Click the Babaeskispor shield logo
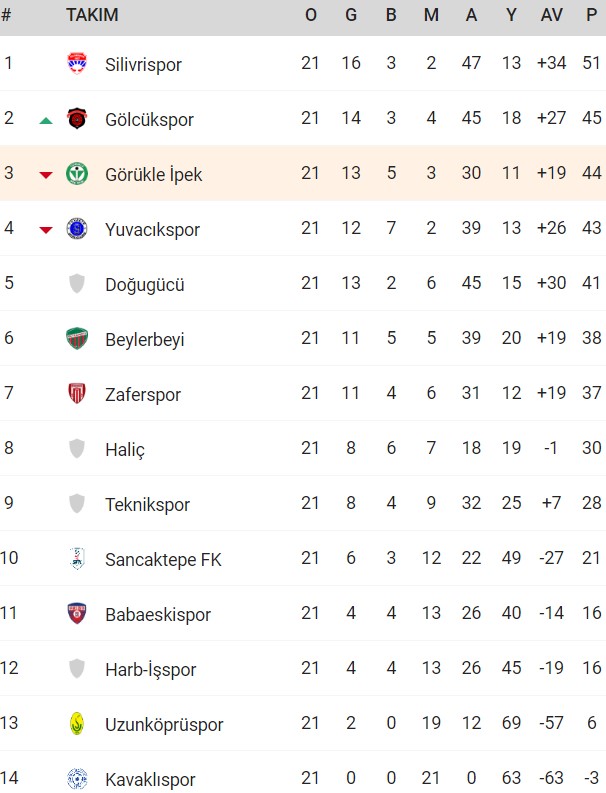The width and height of the screenshot is (606, 793). tap(77, 613)
